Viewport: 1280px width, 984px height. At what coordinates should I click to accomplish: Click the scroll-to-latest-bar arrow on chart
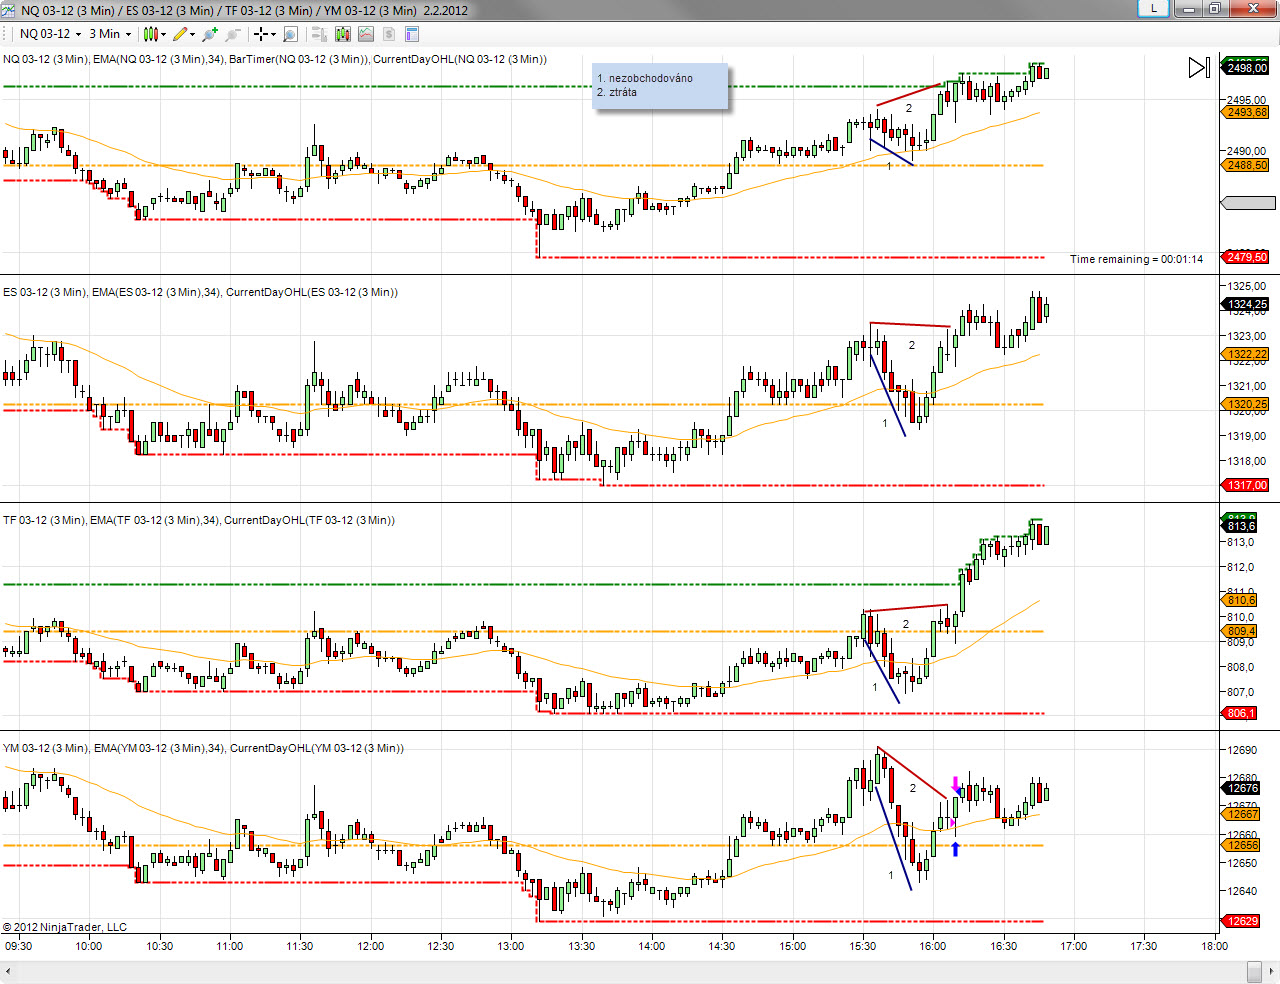click(1199, 67)
